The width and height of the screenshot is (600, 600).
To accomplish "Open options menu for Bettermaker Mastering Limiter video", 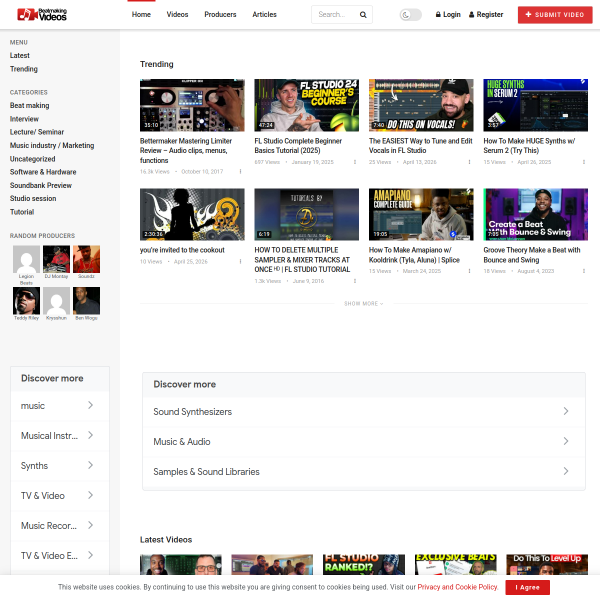I will (x=240, y=171).
